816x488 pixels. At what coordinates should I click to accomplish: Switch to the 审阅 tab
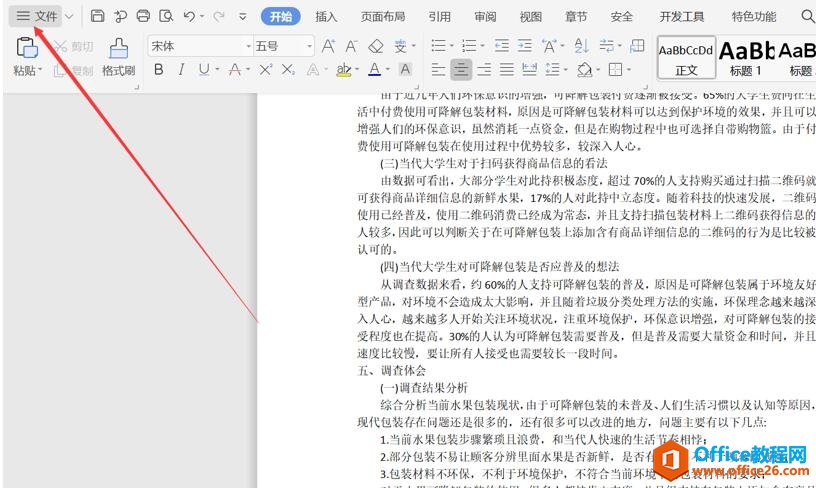(485, 17)
